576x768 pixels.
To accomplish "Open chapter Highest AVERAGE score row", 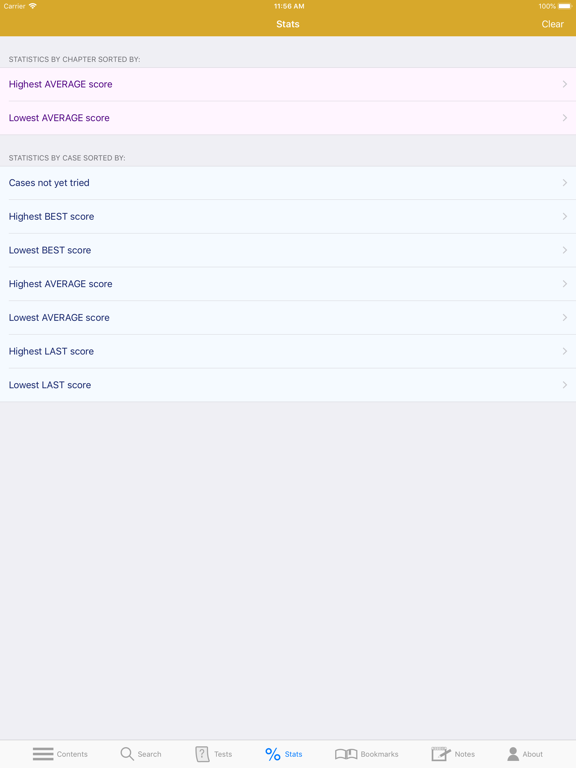I will click(x=288, y=84).
